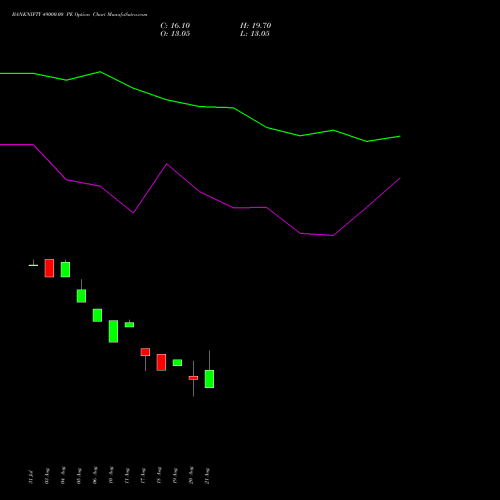Click the "05 Aug" date axis label
This screenshot has width=500, height=500.
pos(79,476)
